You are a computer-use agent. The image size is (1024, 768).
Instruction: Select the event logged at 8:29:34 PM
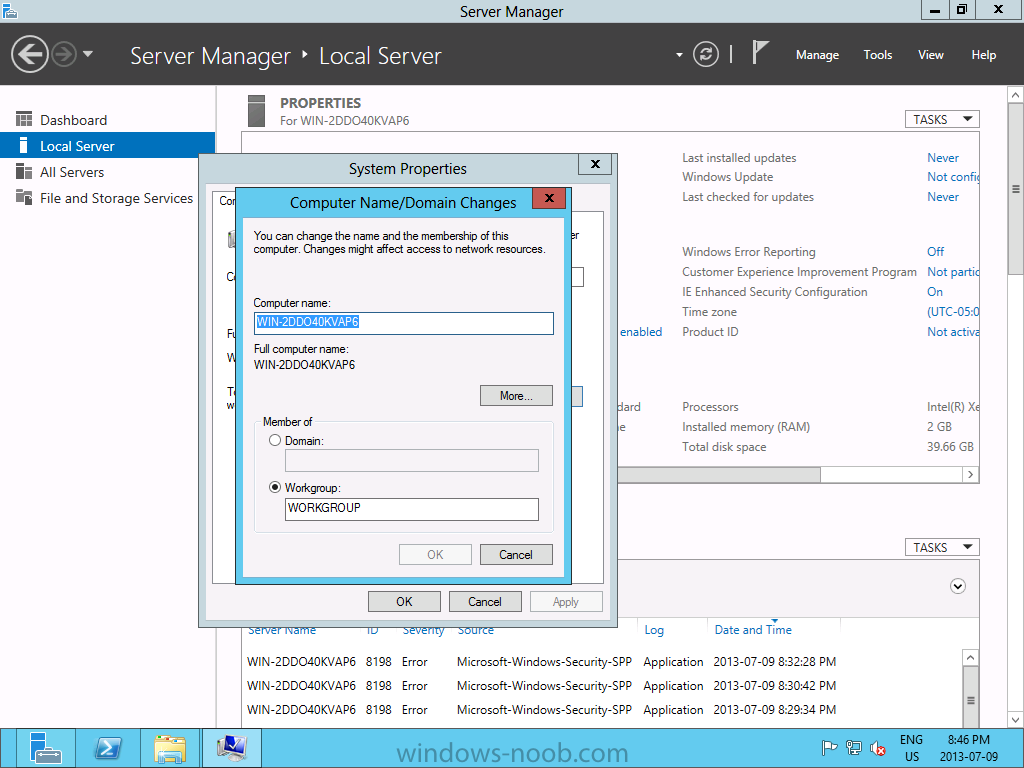tap(541, 710)
